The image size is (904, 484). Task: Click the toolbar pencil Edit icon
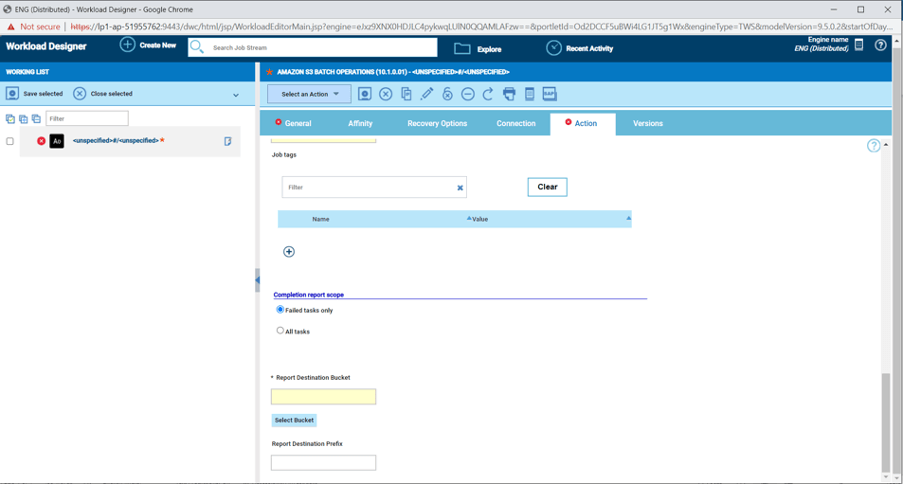click(427, 94)
